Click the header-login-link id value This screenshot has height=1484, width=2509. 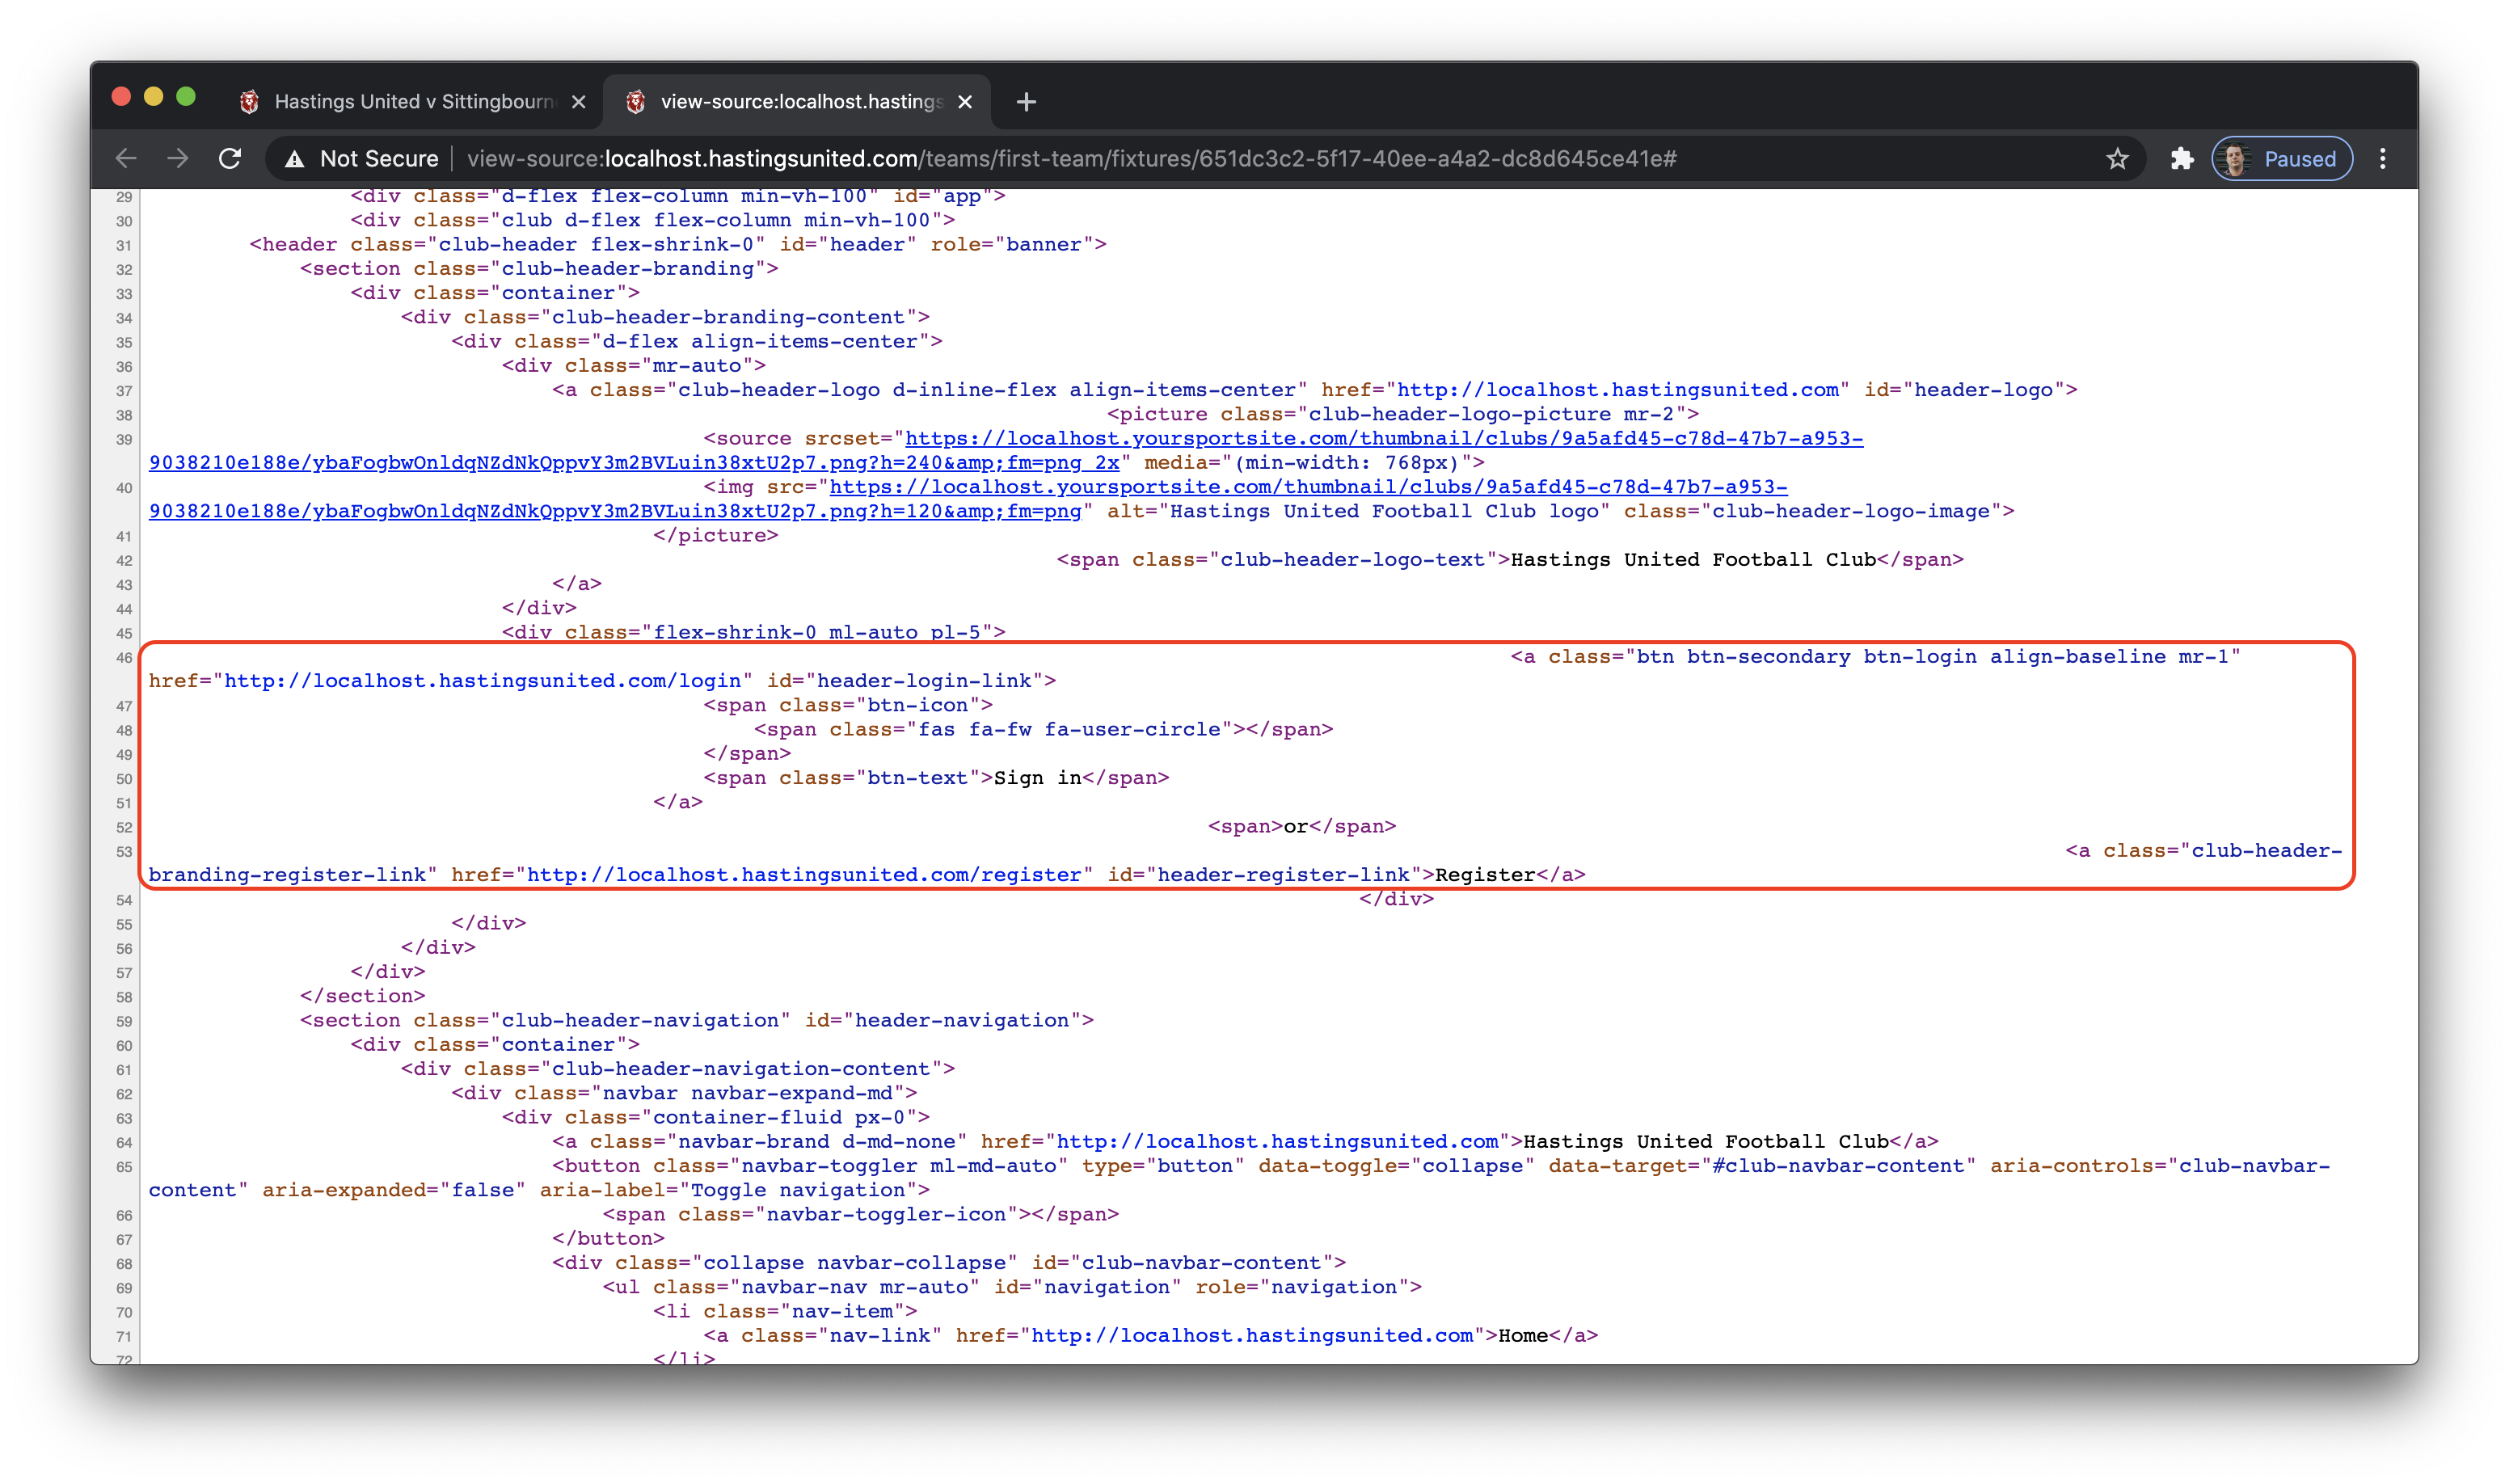[x=924, y=681]
